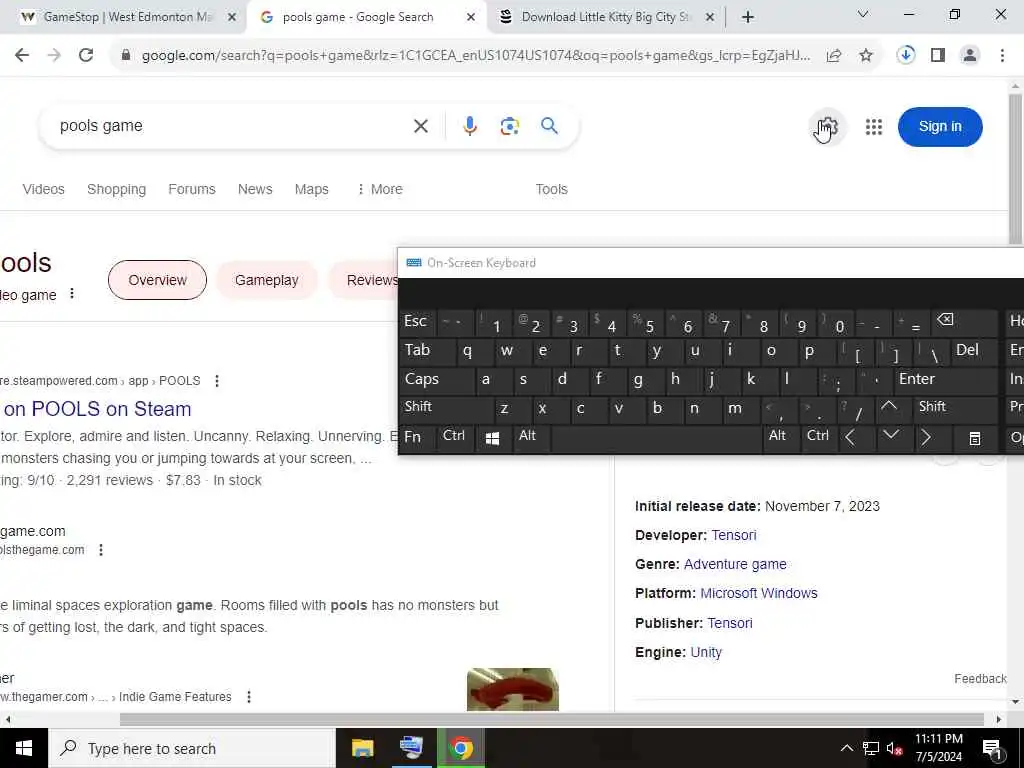Open the Tensori publisher link
The image size is (1024, 768).
point(729,623)
